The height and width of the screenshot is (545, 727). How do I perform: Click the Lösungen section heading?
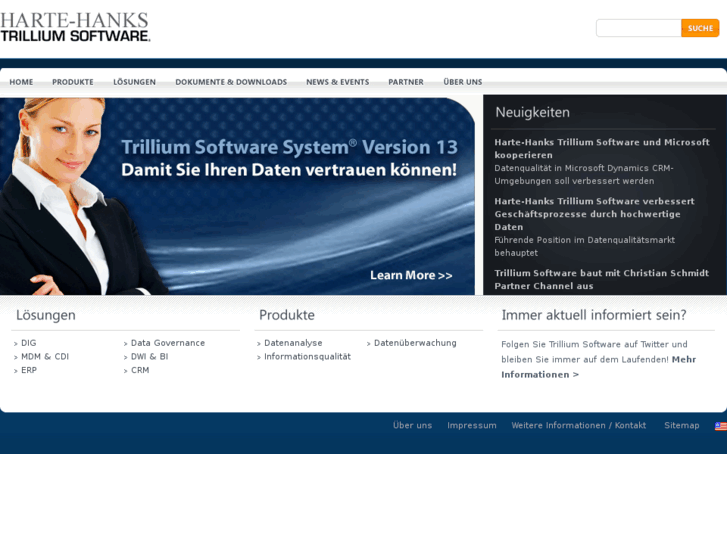point(45,315)
